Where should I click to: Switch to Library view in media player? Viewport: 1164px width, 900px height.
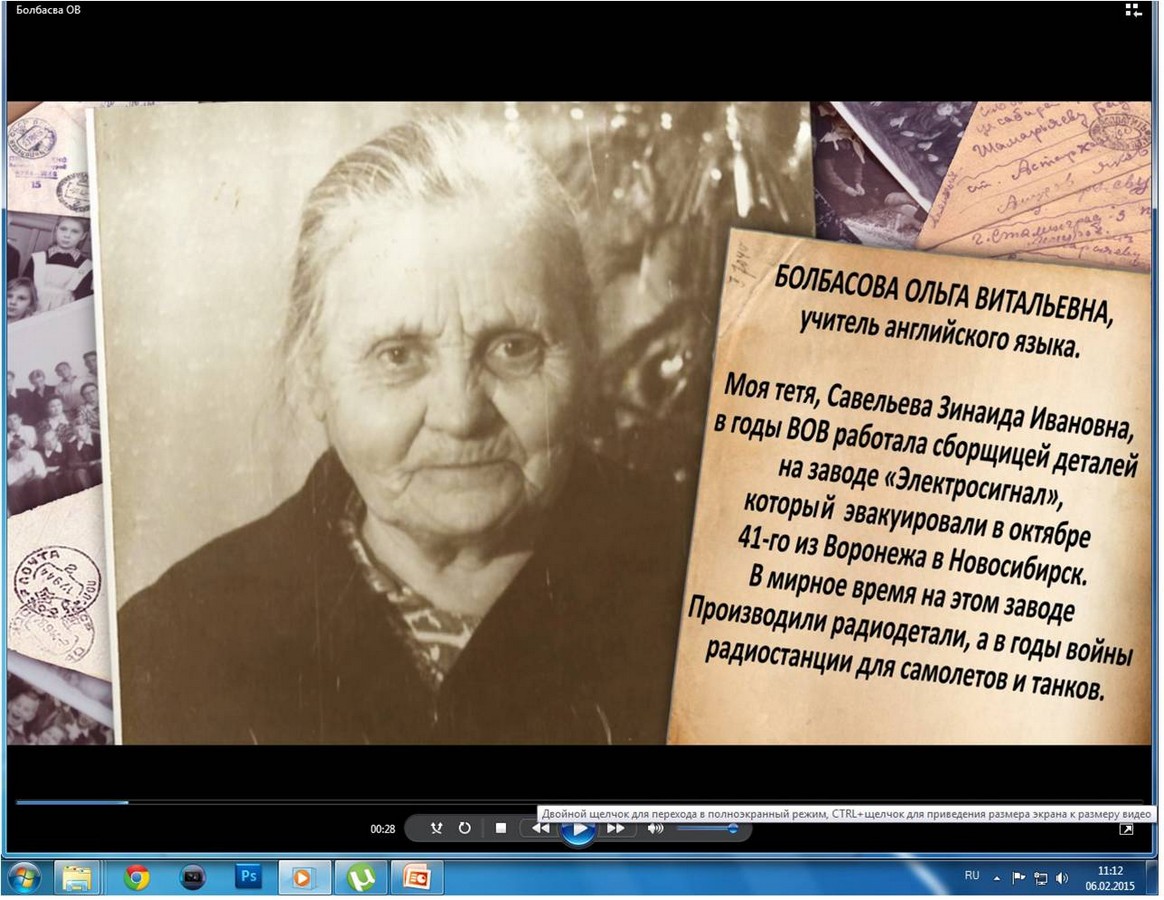coord(1132,11)
